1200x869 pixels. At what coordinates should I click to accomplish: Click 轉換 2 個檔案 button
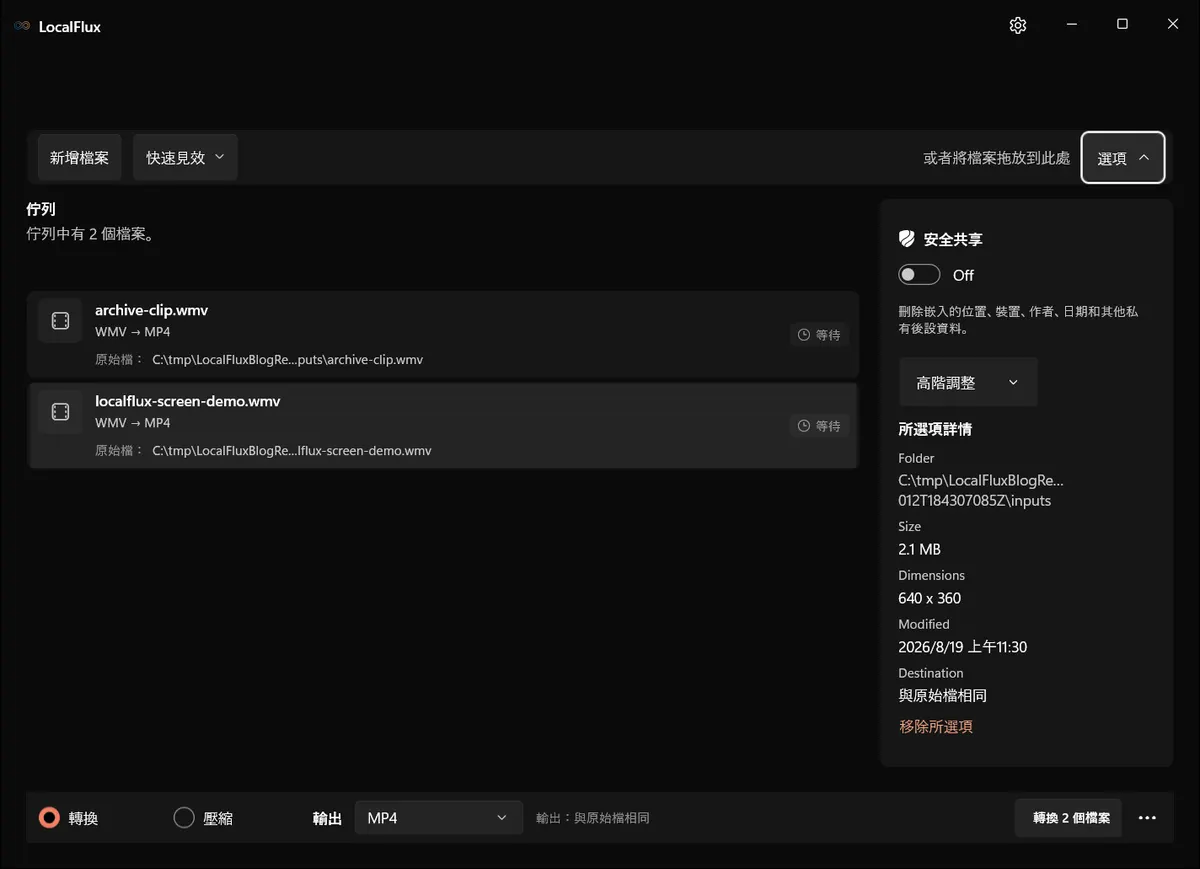1069,818
